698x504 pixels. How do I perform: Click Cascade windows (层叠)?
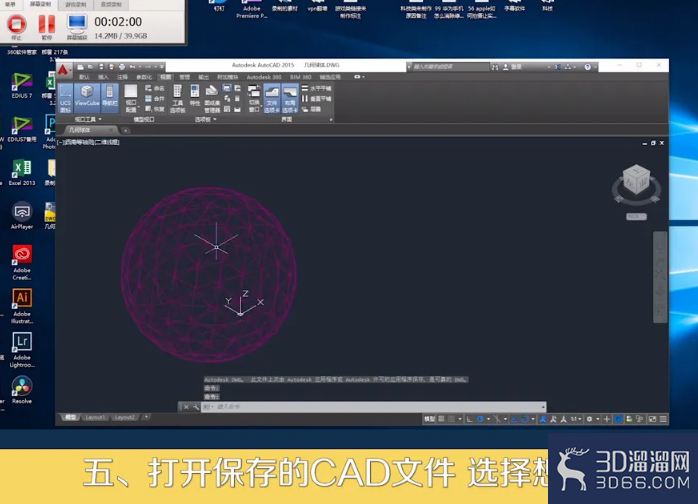[311, 109]
